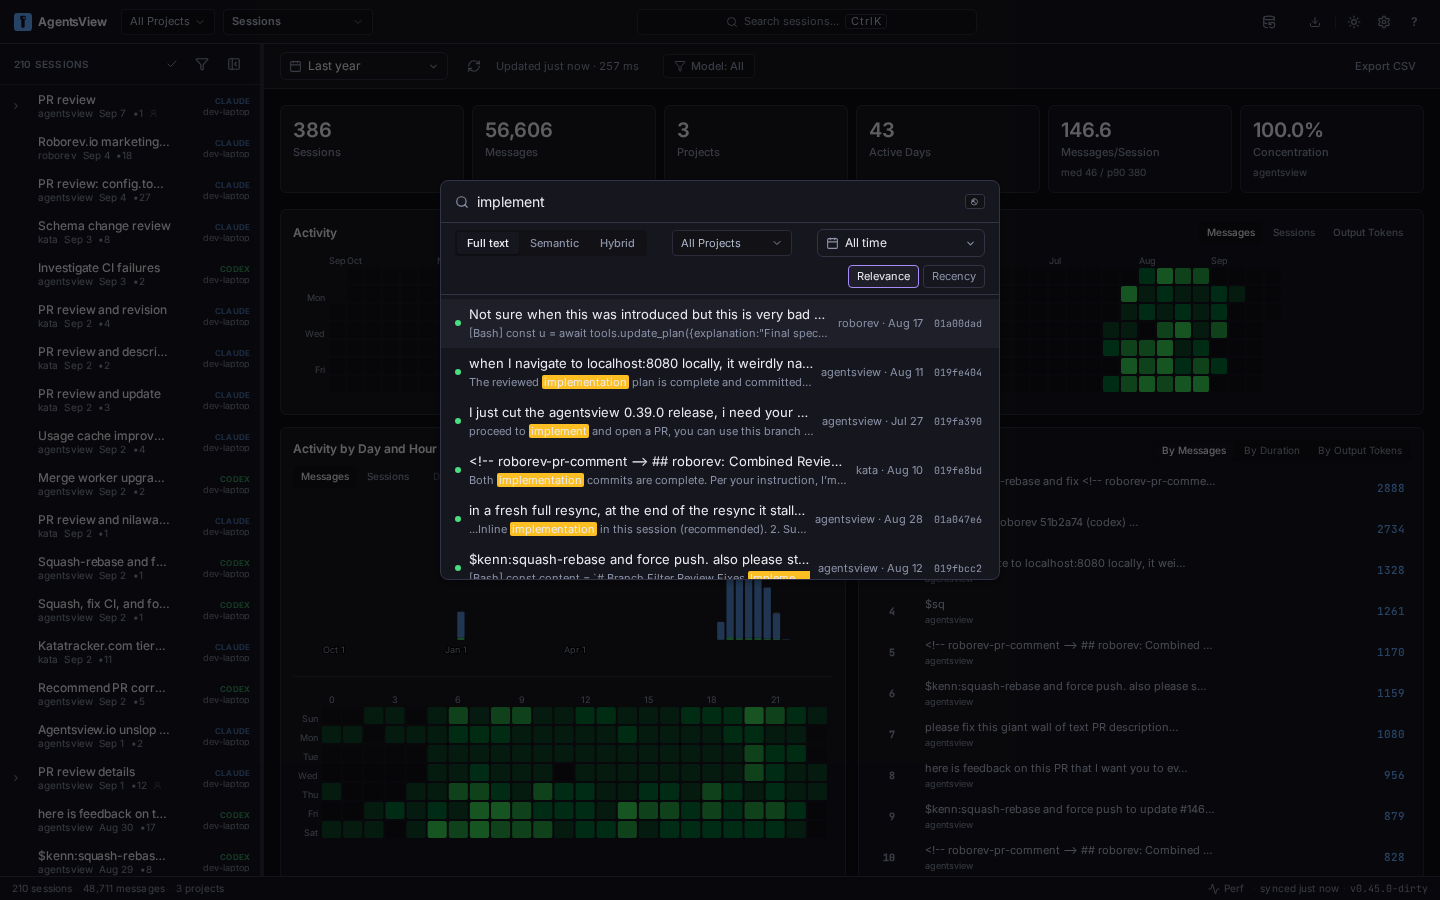Click the checkmark icon beside 210 Sessions
The height and width of the screenshot is (900, 1440).
tap(172, 64)
